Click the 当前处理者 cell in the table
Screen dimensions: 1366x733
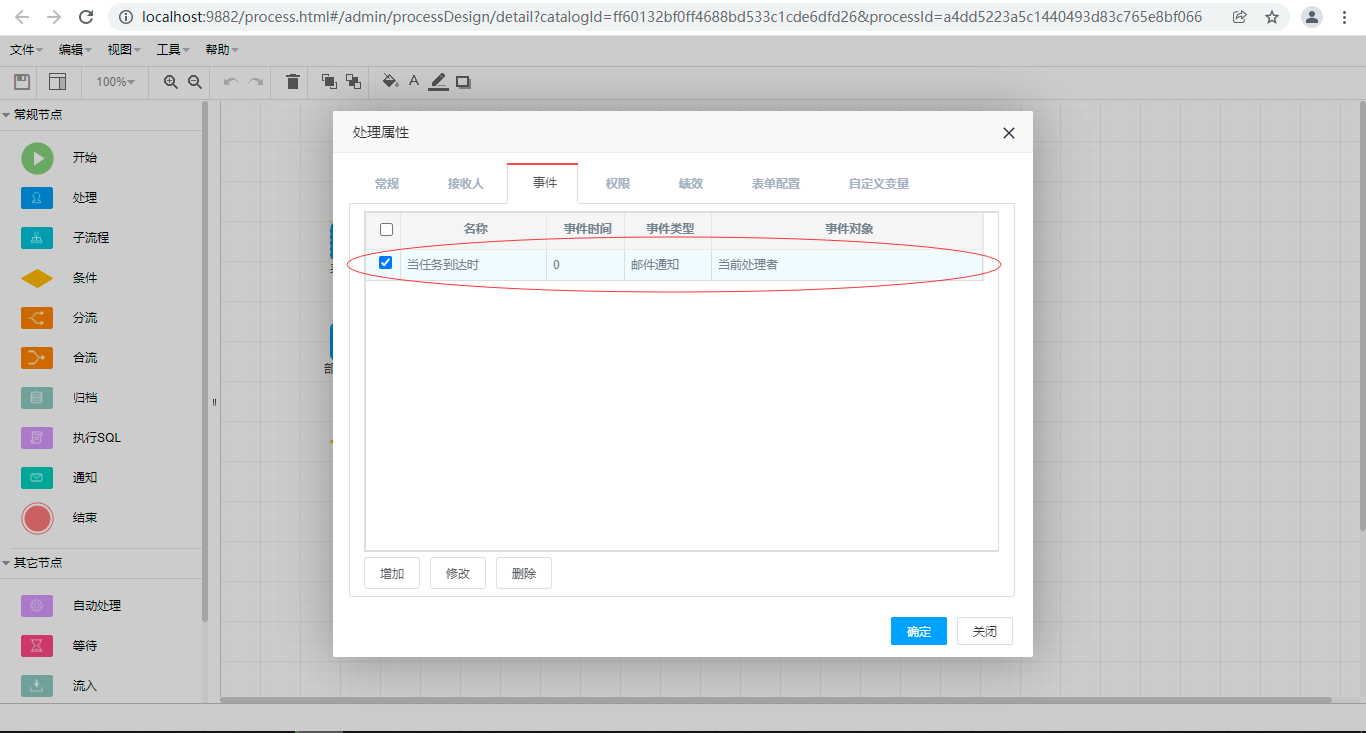click(846, 265)
